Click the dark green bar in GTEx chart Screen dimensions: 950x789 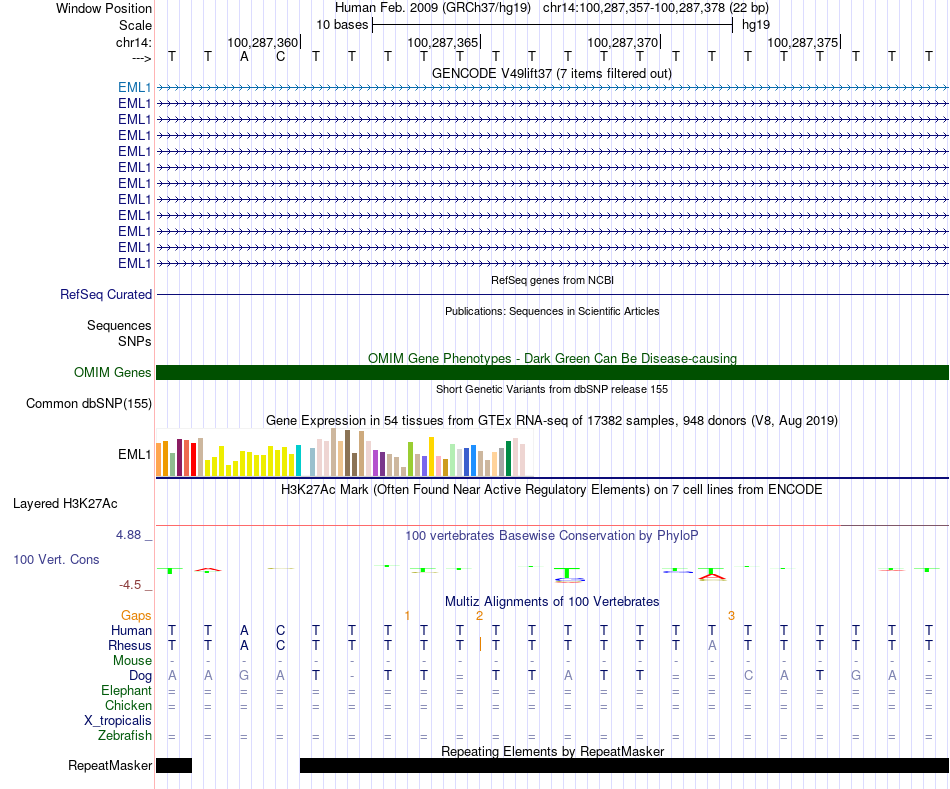pos(508,458)
